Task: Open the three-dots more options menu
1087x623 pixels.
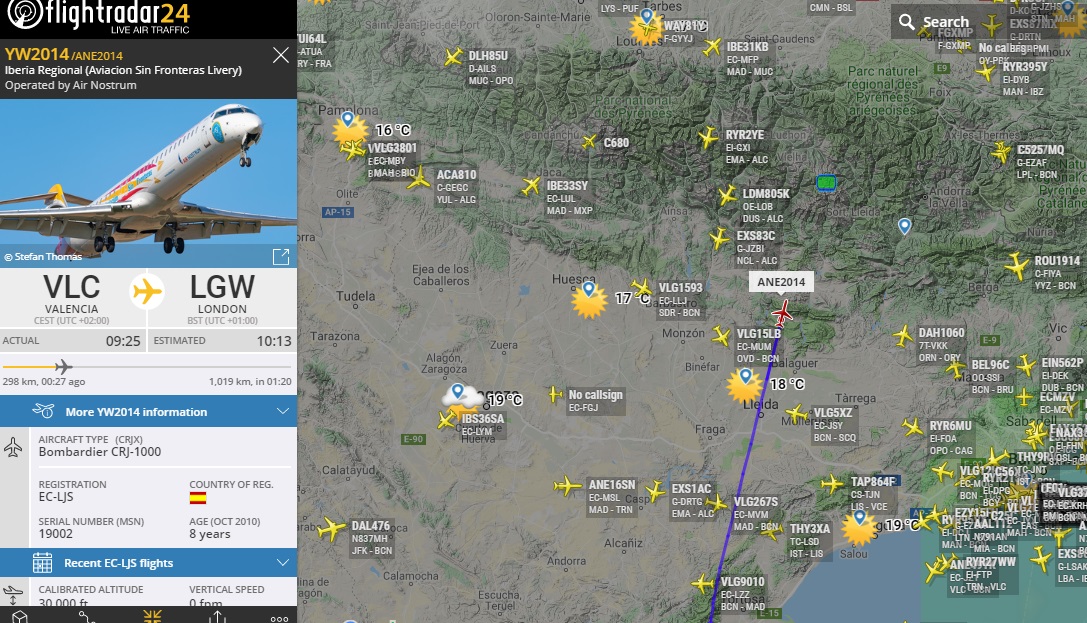Action: pos(279,618)
